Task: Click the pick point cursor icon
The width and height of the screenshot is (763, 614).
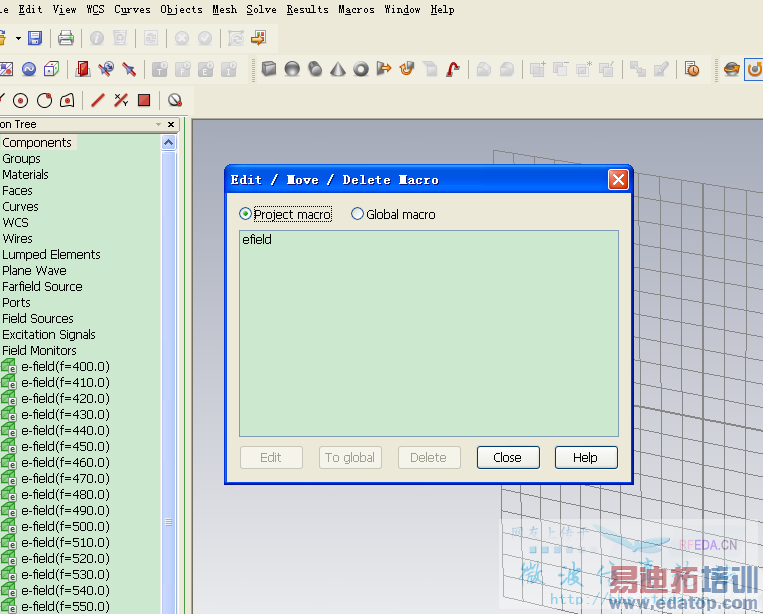Action: coord(129,69)
